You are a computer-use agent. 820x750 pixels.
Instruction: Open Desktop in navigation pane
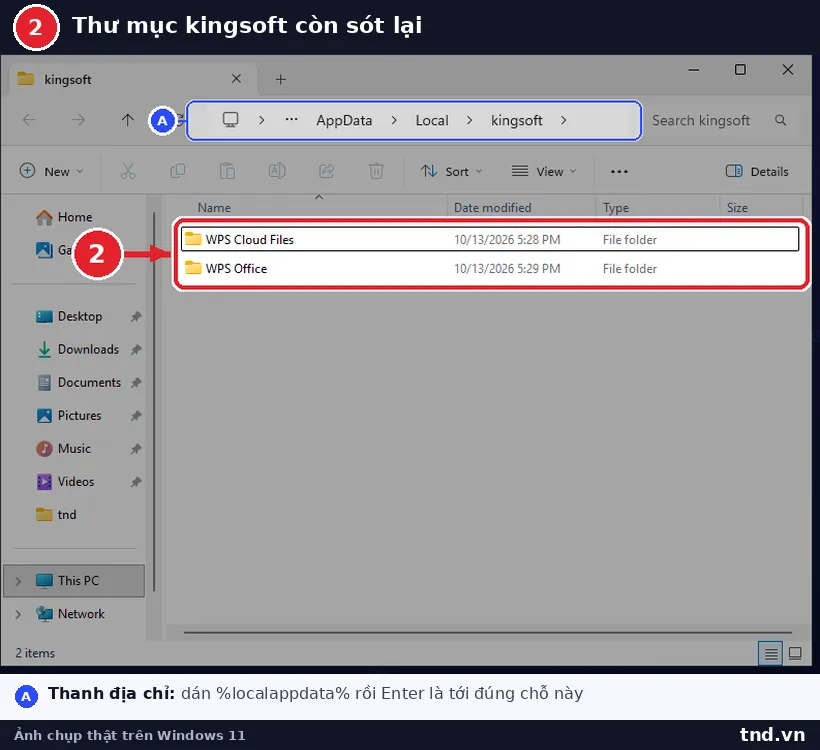coord(69,316)
